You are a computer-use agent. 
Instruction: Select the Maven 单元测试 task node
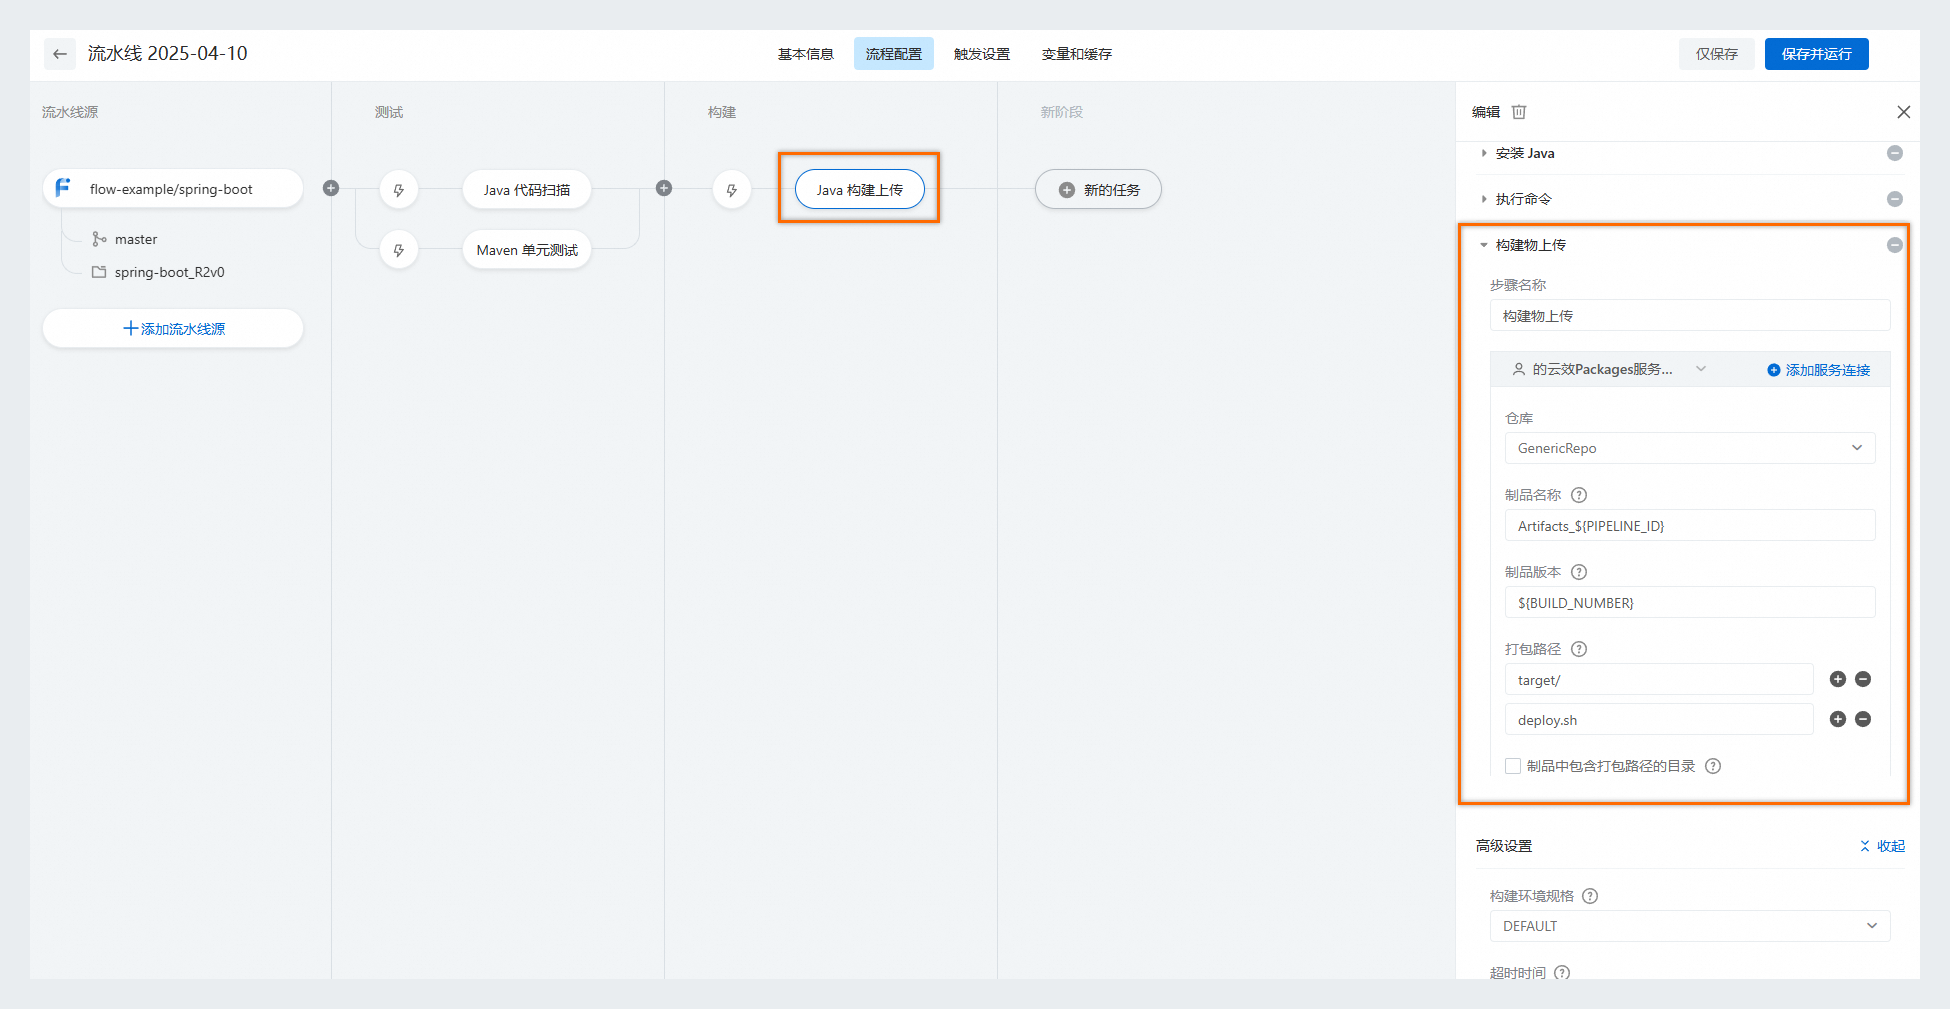click(x=527, y=250)
